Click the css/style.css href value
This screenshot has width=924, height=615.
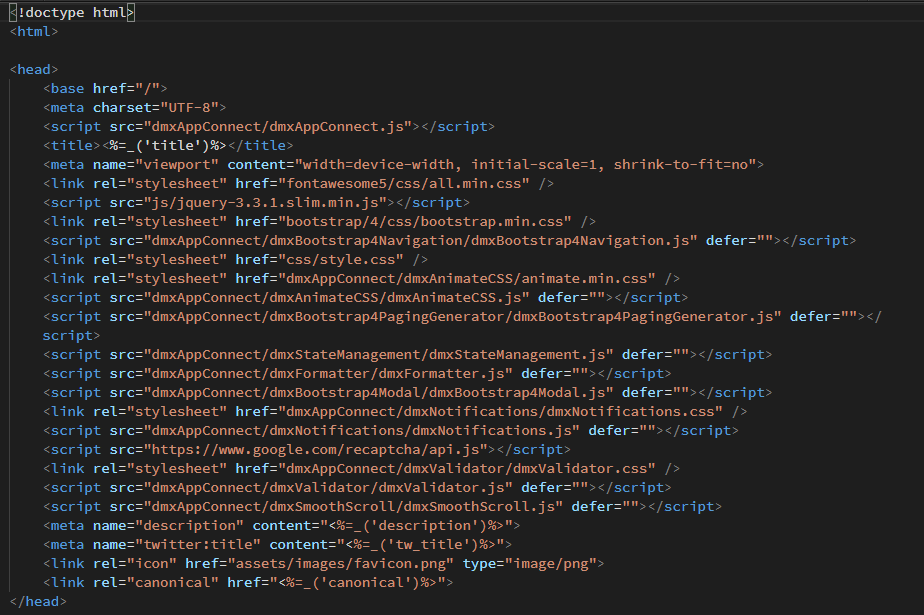[x=341, y=260]
